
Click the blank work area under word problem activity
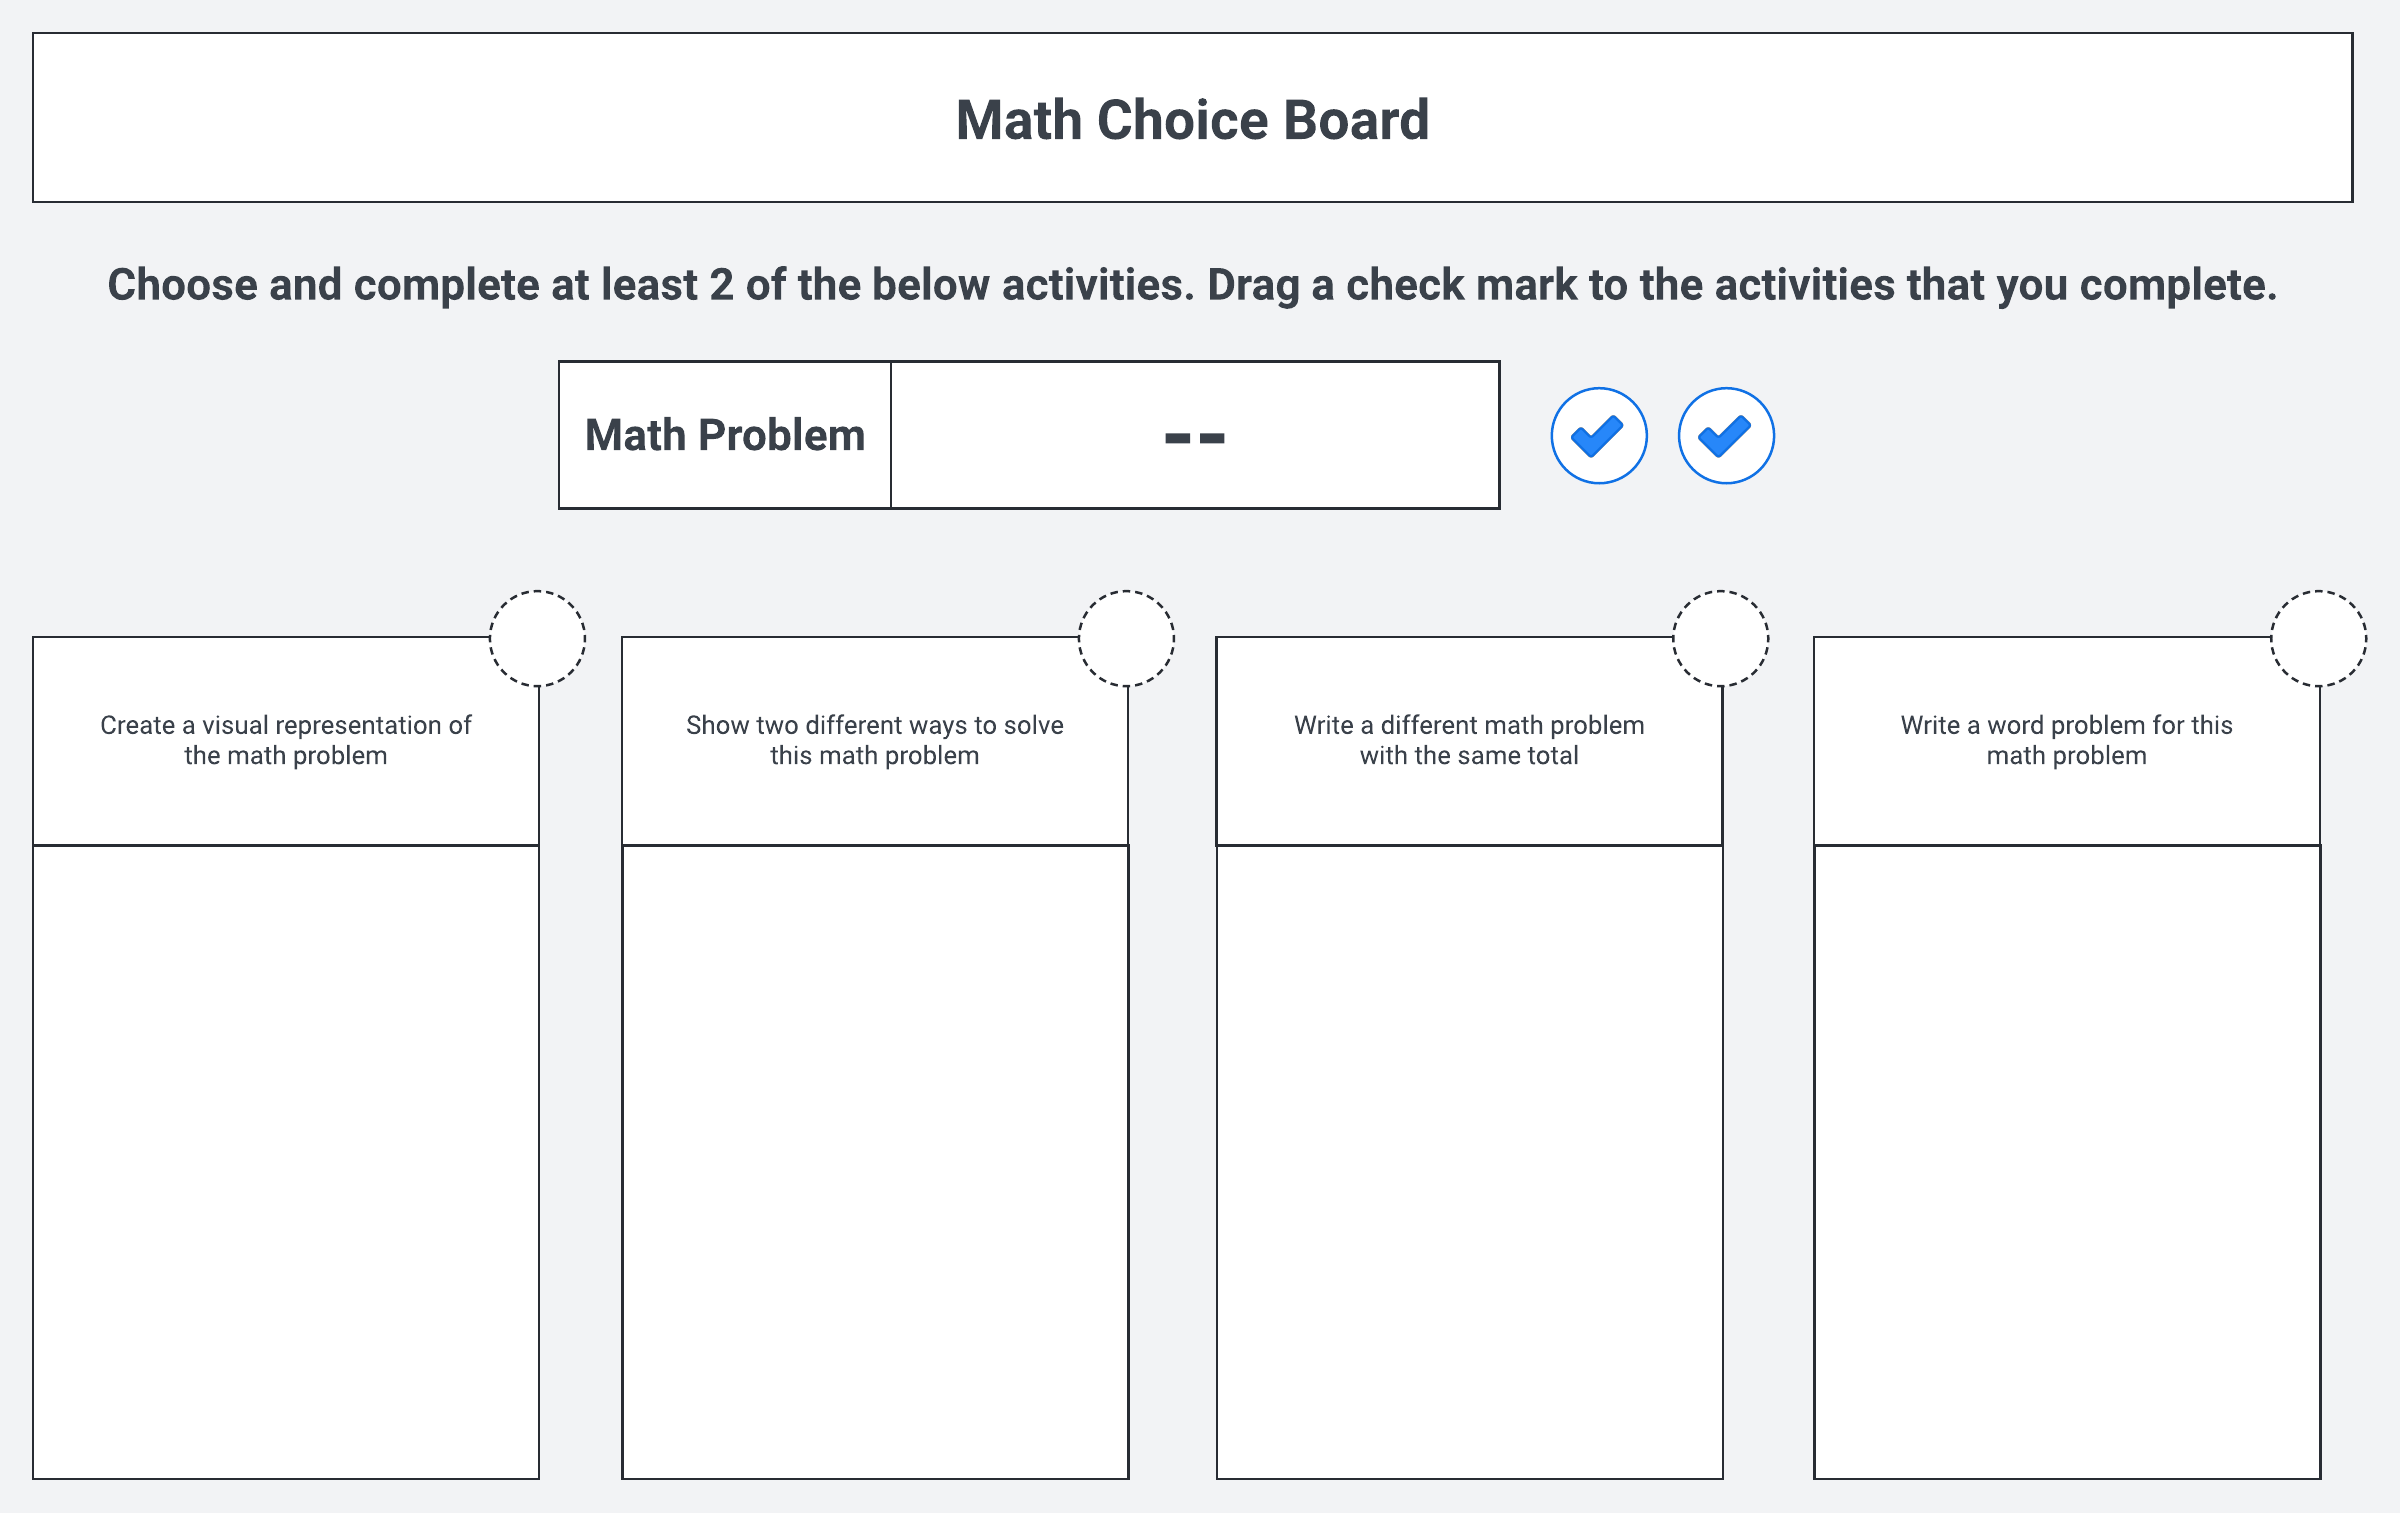[2067, 1160]
